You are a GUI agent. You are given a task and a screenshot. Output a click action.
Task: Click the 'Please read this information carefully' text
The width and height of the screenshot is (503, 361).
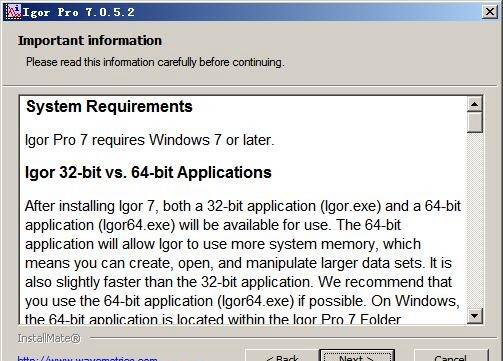point(155,62)
